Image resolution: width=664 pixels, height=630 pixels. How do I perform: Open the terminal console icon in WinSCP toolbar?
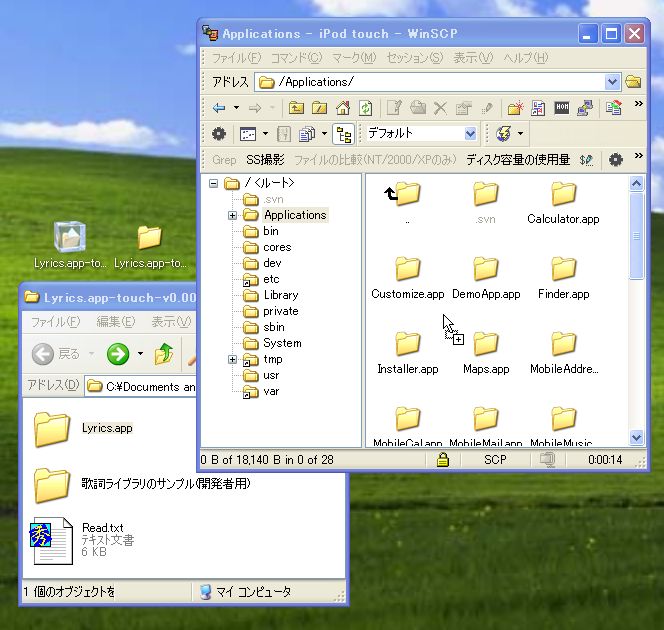click(x=562, y=108)
